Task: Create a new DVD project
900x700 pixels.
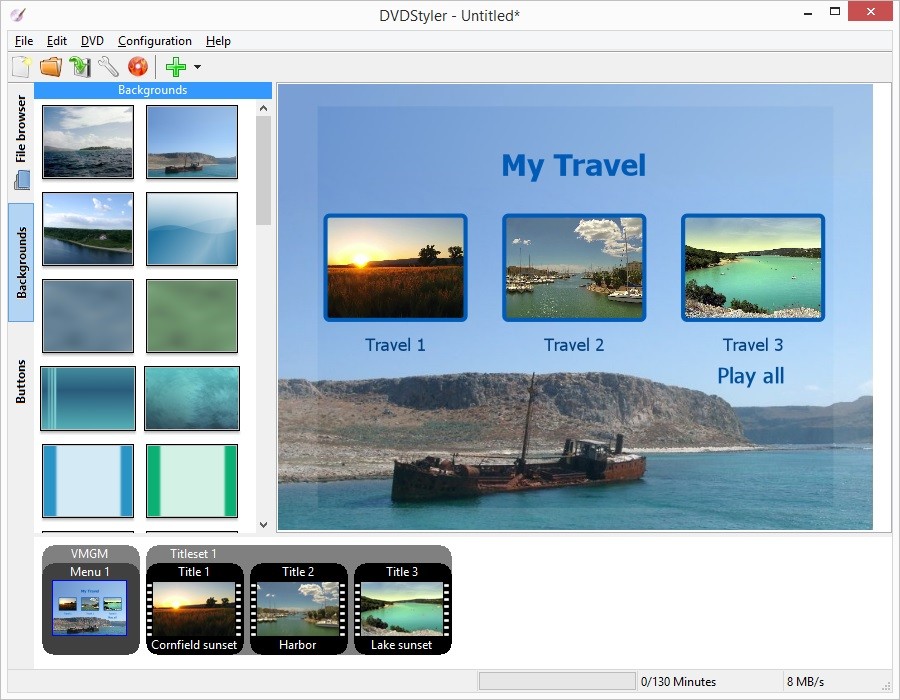Action: pyautogui.click(x=22, y=66)
